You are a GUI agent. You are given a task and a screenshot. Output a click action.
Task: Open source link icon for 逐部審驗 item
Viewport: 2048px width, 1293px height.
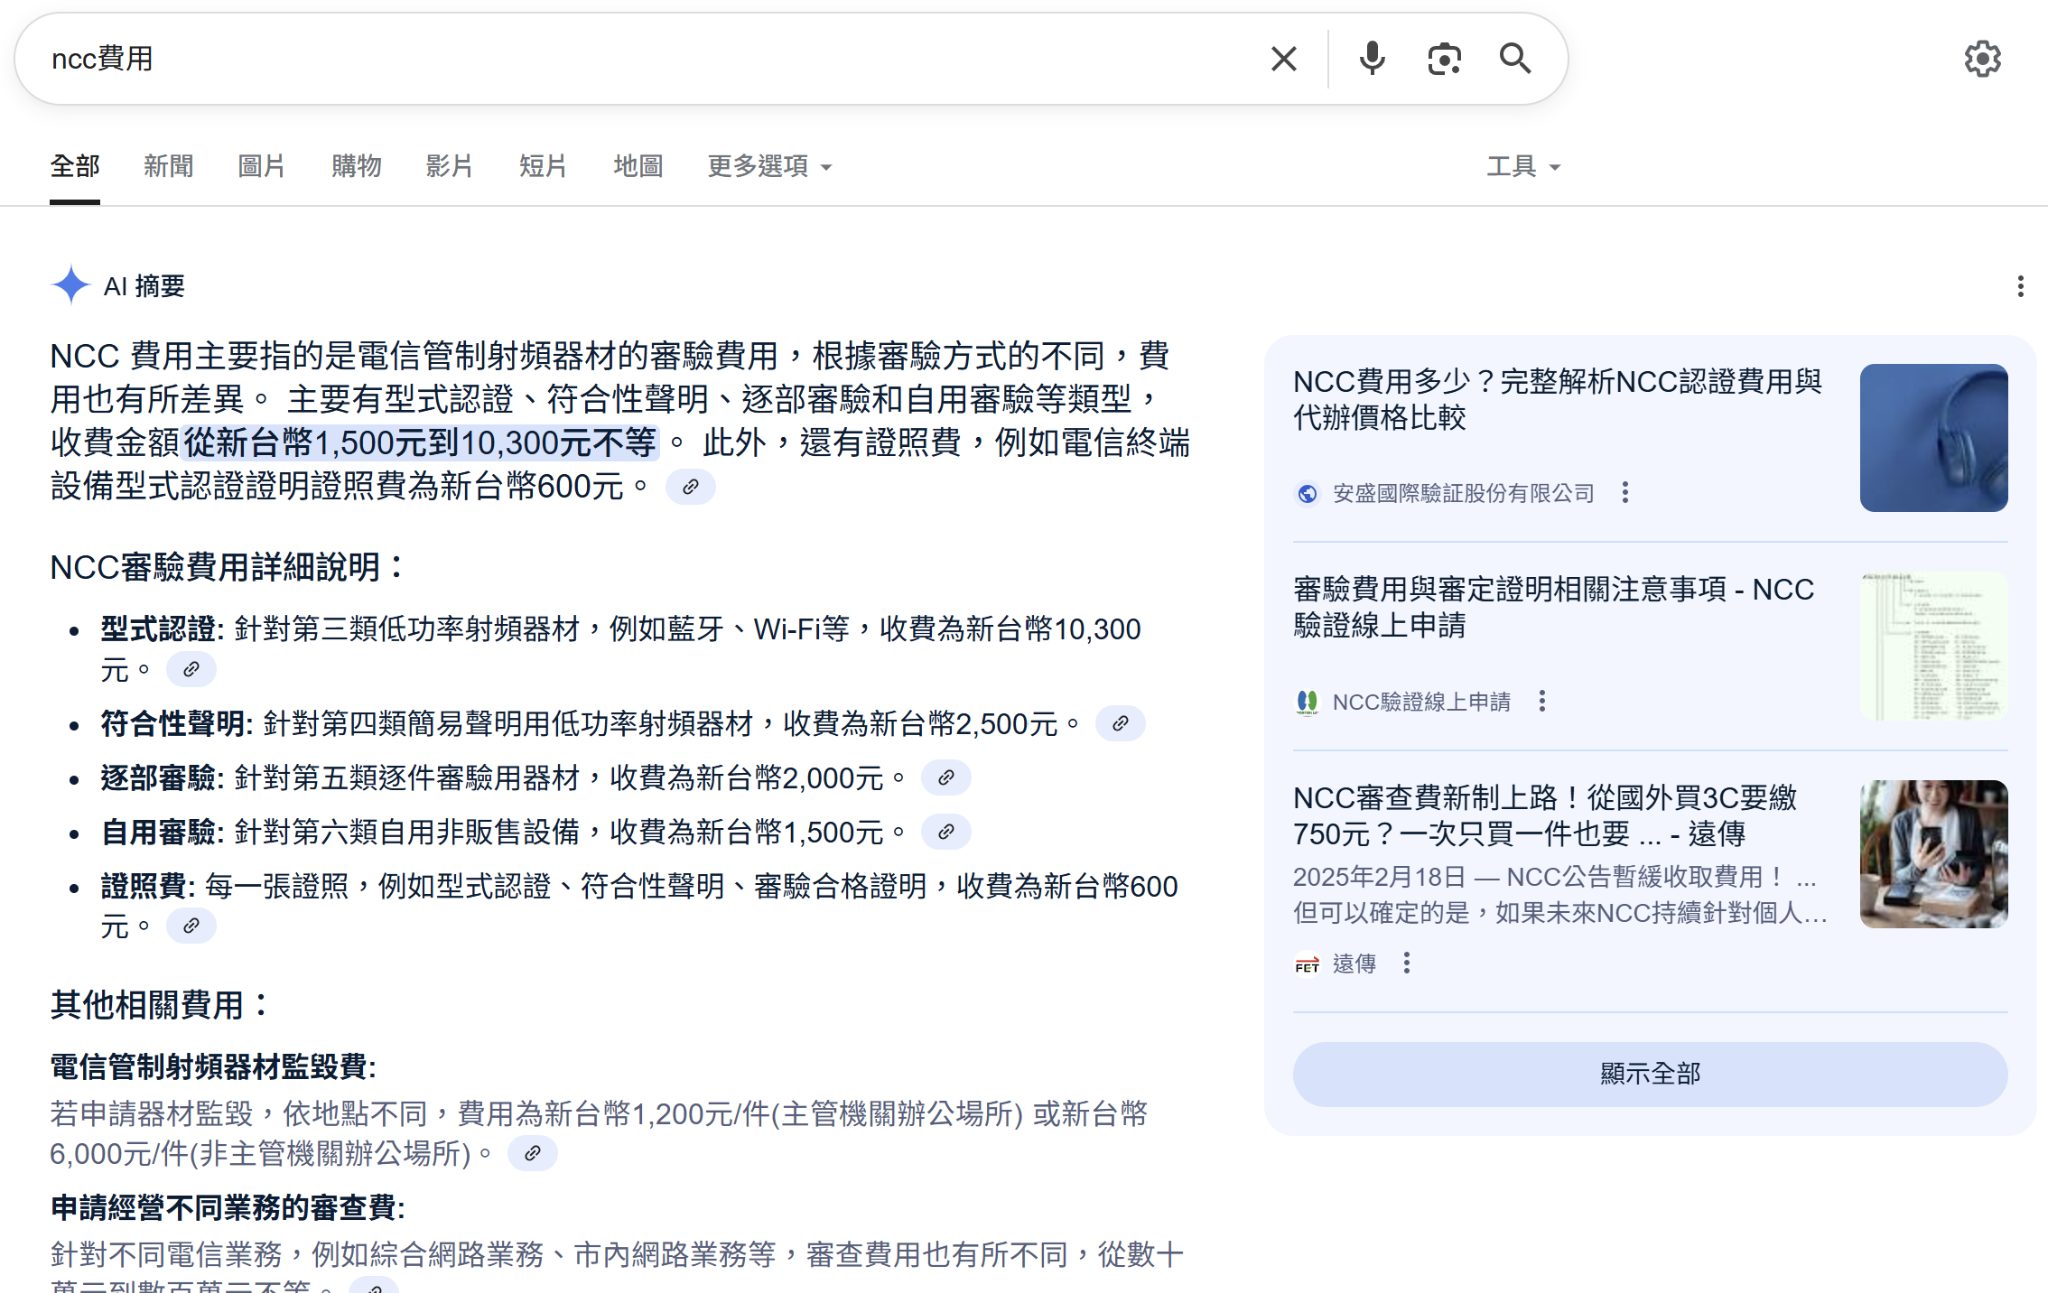pos(946,777)
